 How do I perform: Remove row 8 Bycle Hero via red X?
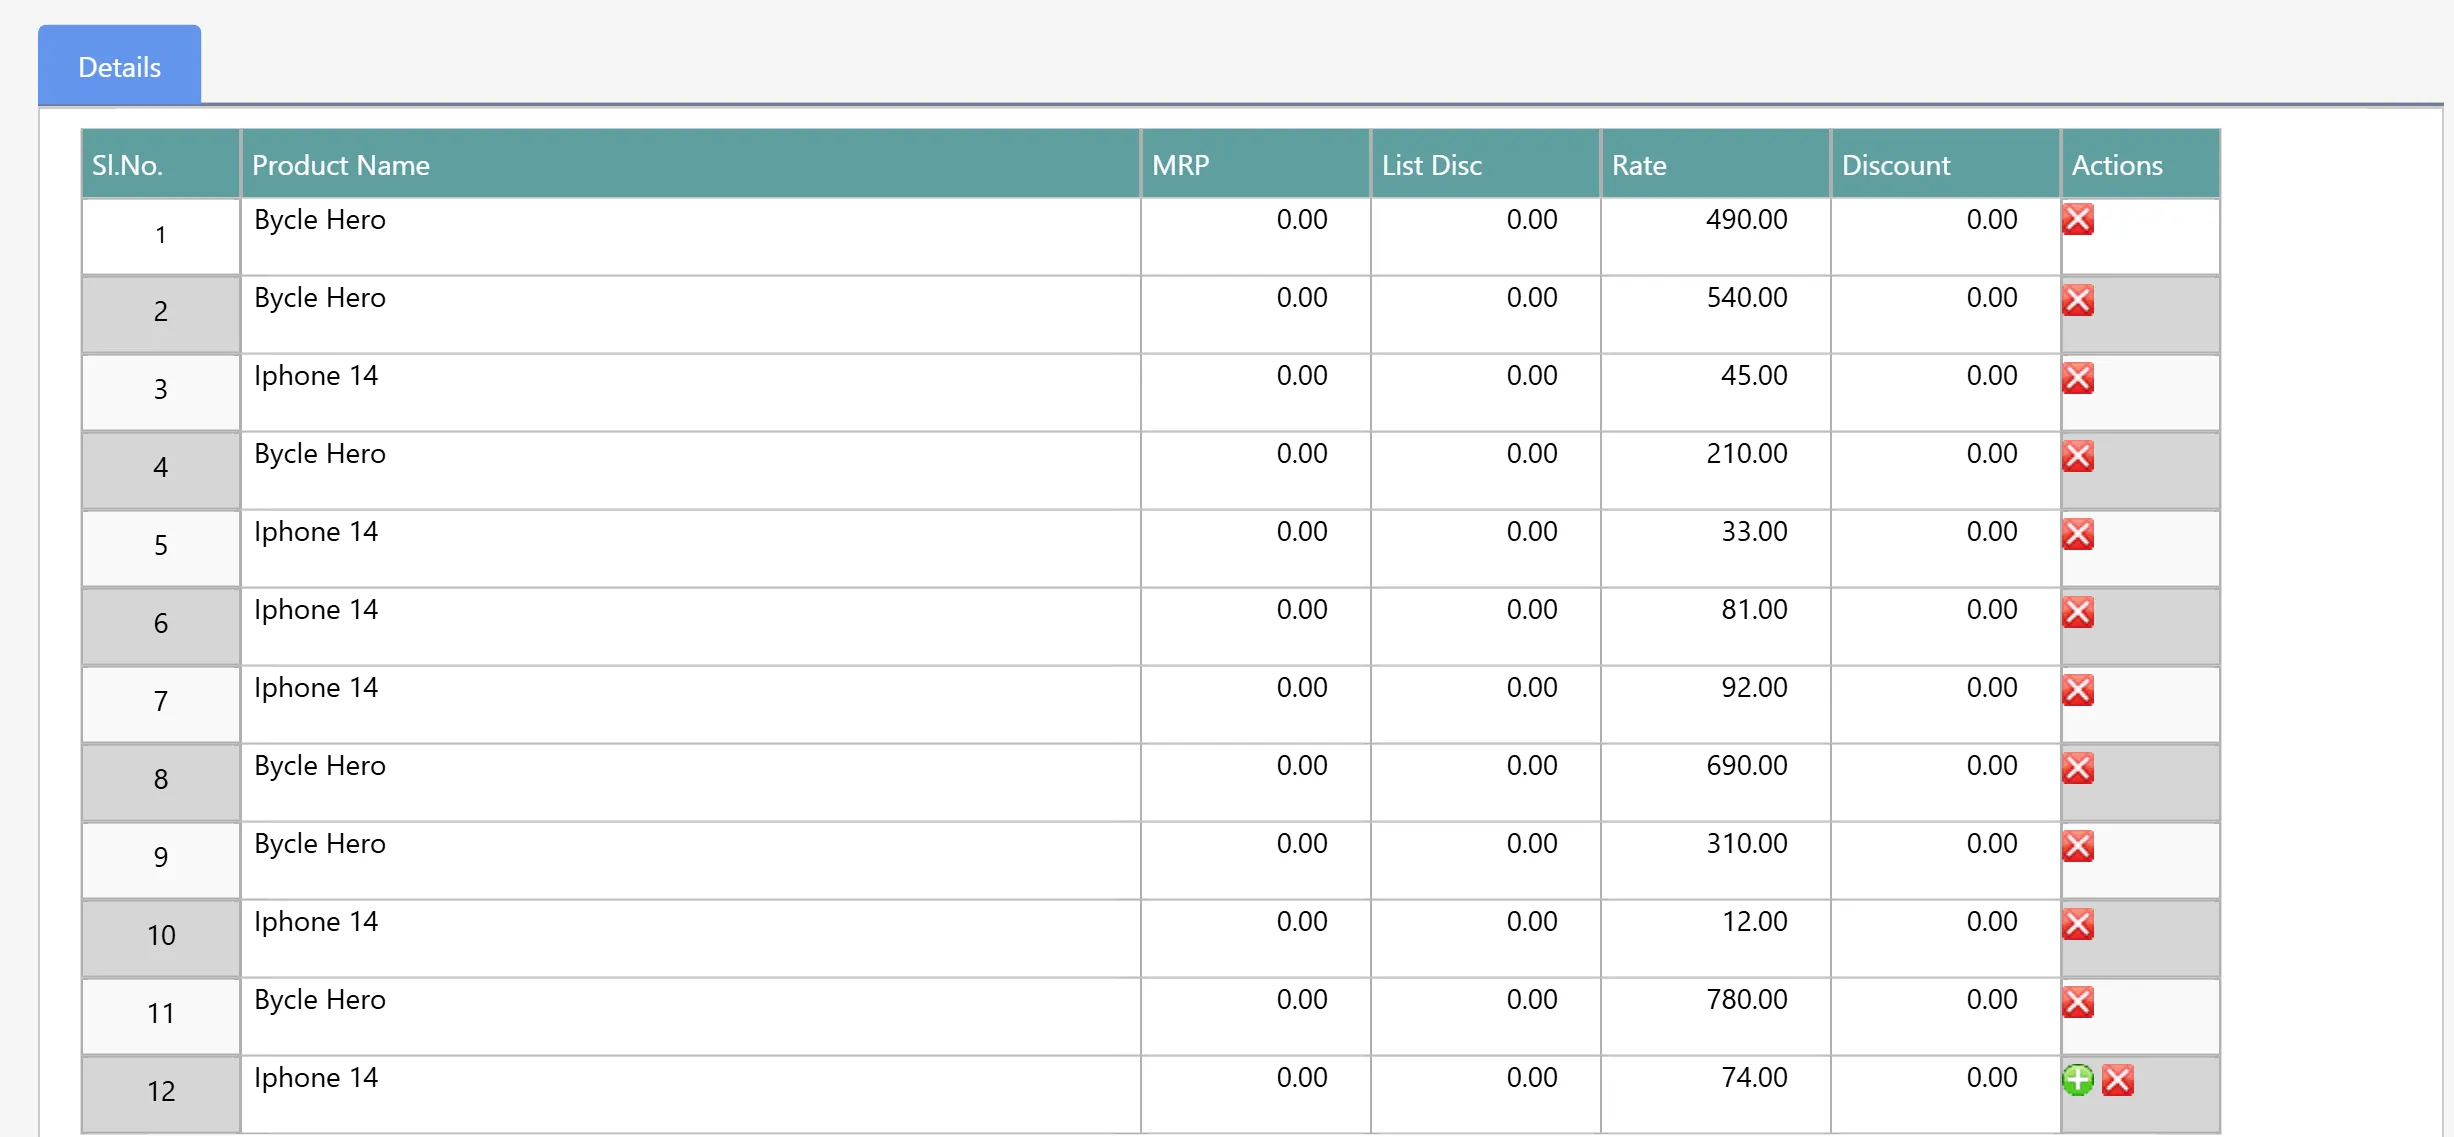tap(2078, 767)
